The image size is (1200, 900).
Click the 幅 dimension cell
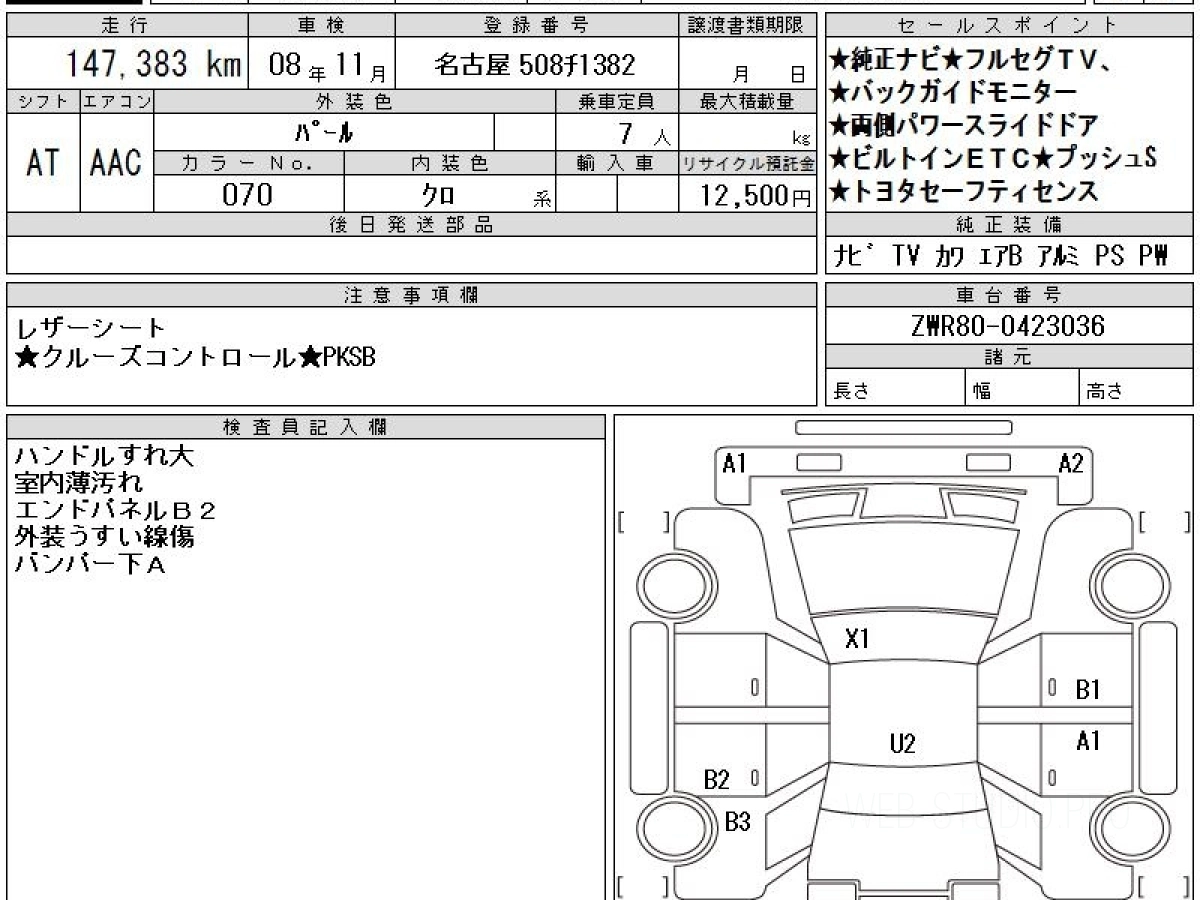[1022, 388]
